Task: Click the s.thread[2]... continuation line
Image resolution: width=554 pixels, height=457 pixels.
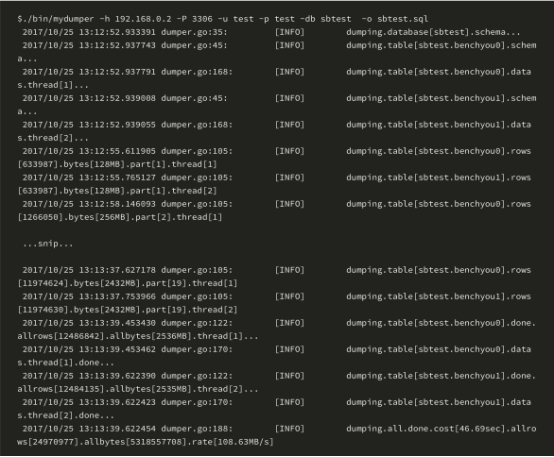Action: pyautogui.click(x=53, y=138)
